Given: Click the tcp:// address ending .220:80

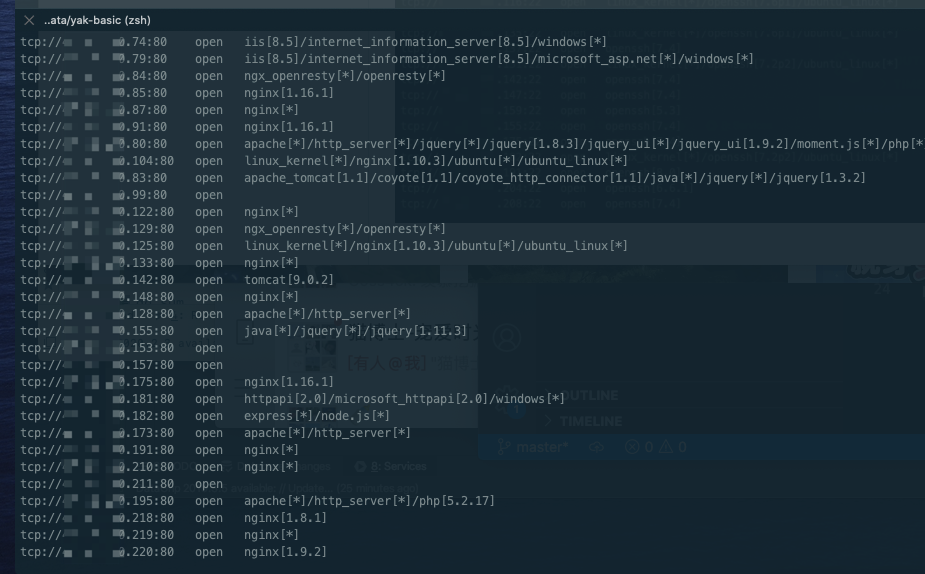Looking at the screenshot, I should pyautogui.click(x=97, y=552).
